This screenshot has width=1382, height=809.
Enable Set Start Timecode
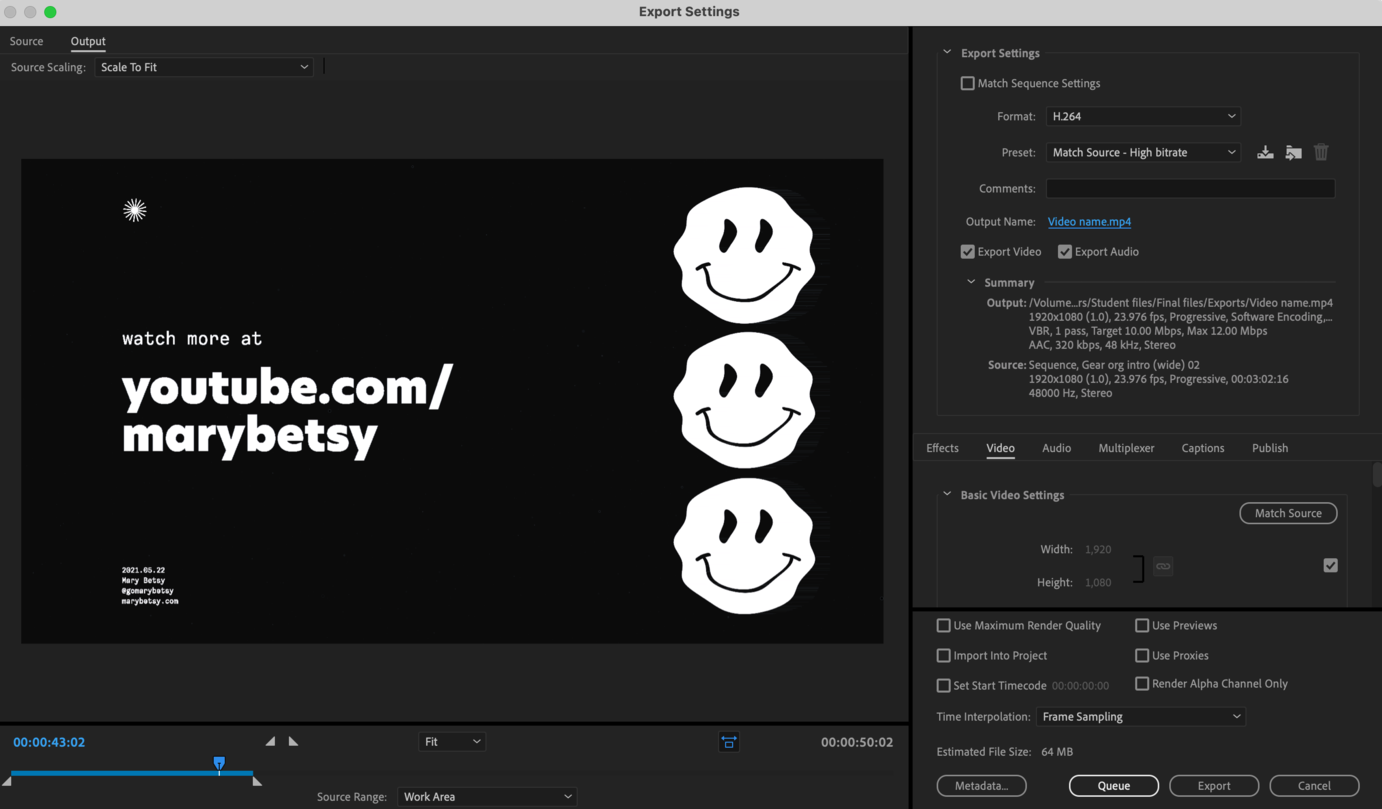point(943,685)
